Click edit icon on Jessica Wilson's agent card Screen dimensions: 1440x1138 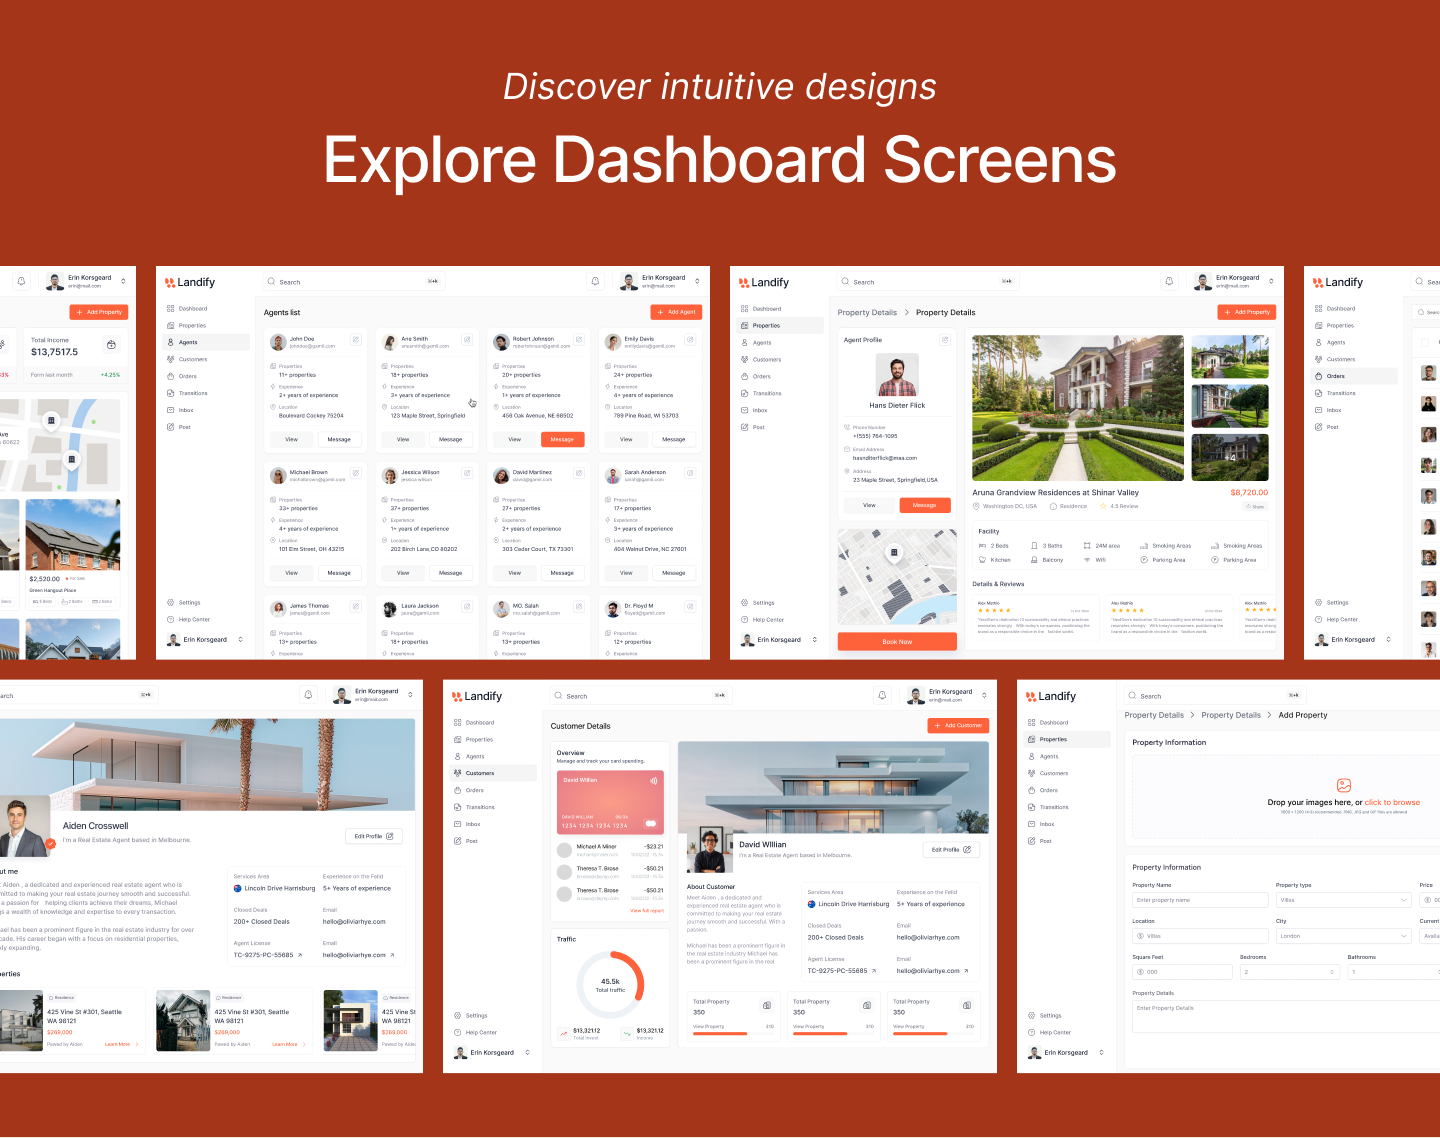(x=467, y=473)
